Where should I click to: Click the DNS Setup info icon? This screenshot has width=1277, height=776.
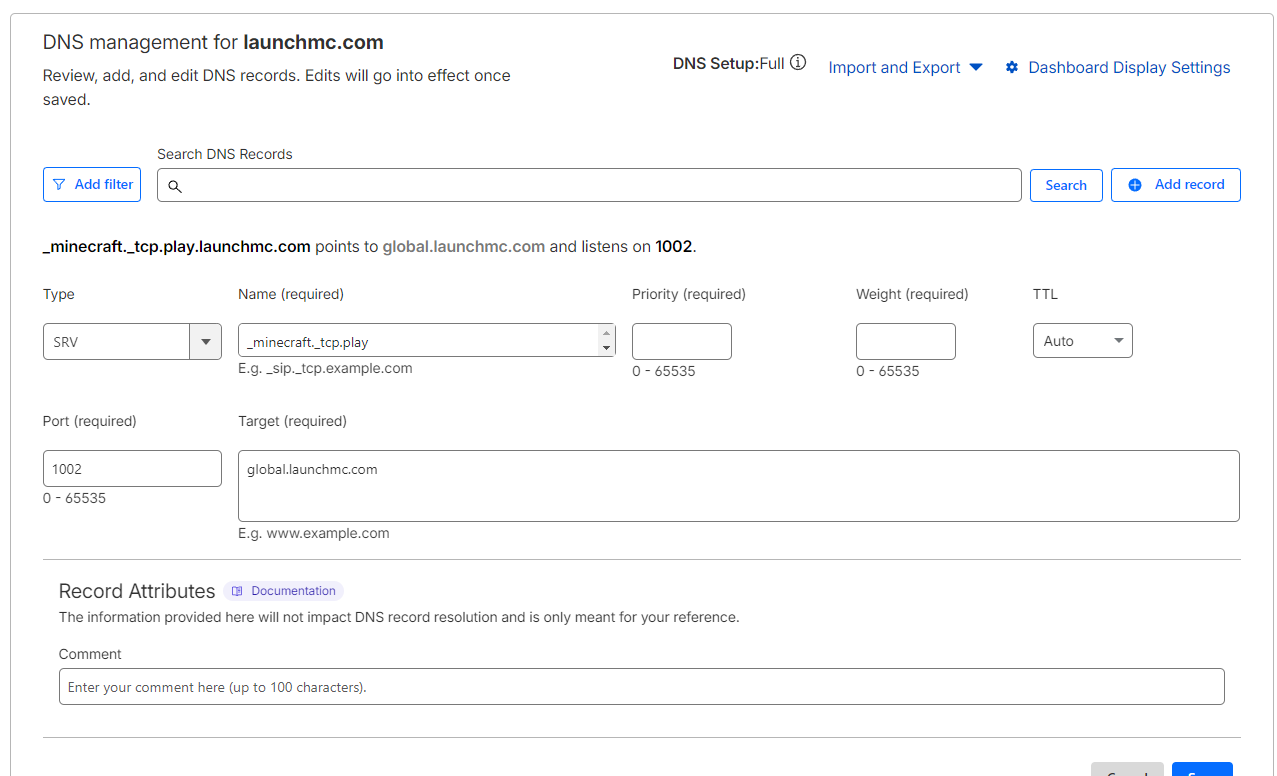tap(798, 63)
